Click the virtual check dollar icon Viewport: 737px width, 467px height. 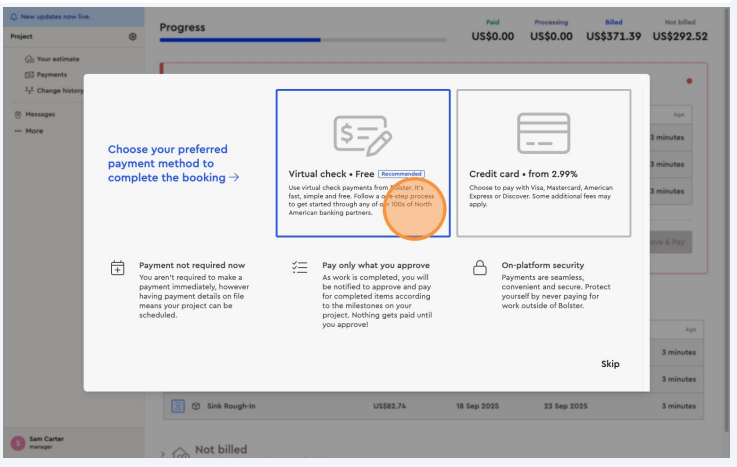362,133
